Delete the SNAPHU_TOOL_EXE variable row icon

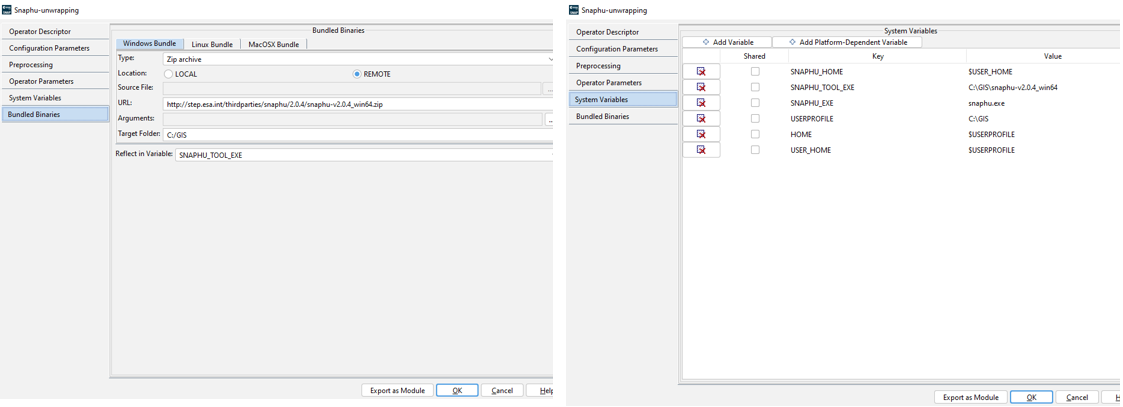[x=701, y=87]
